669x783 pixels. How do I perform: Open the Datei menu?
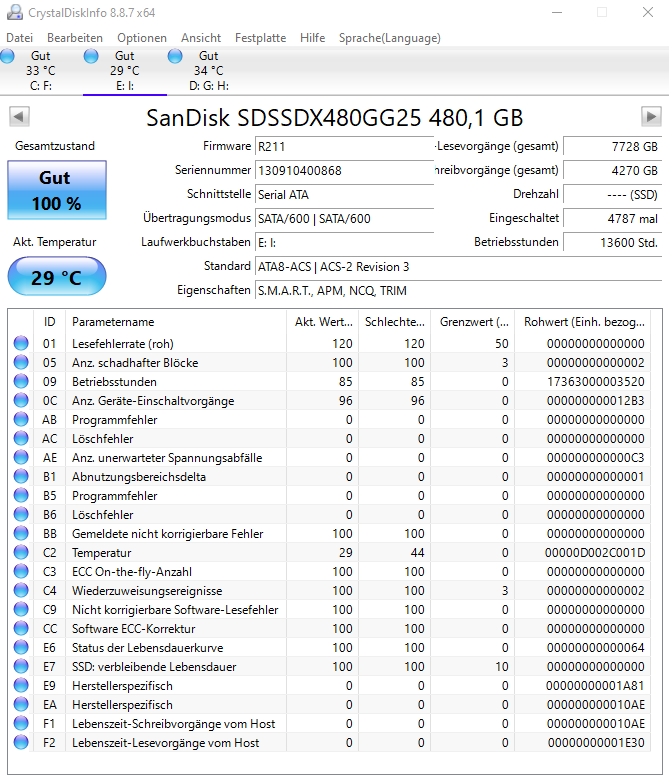pyautogui.click(x=19, y=38)
